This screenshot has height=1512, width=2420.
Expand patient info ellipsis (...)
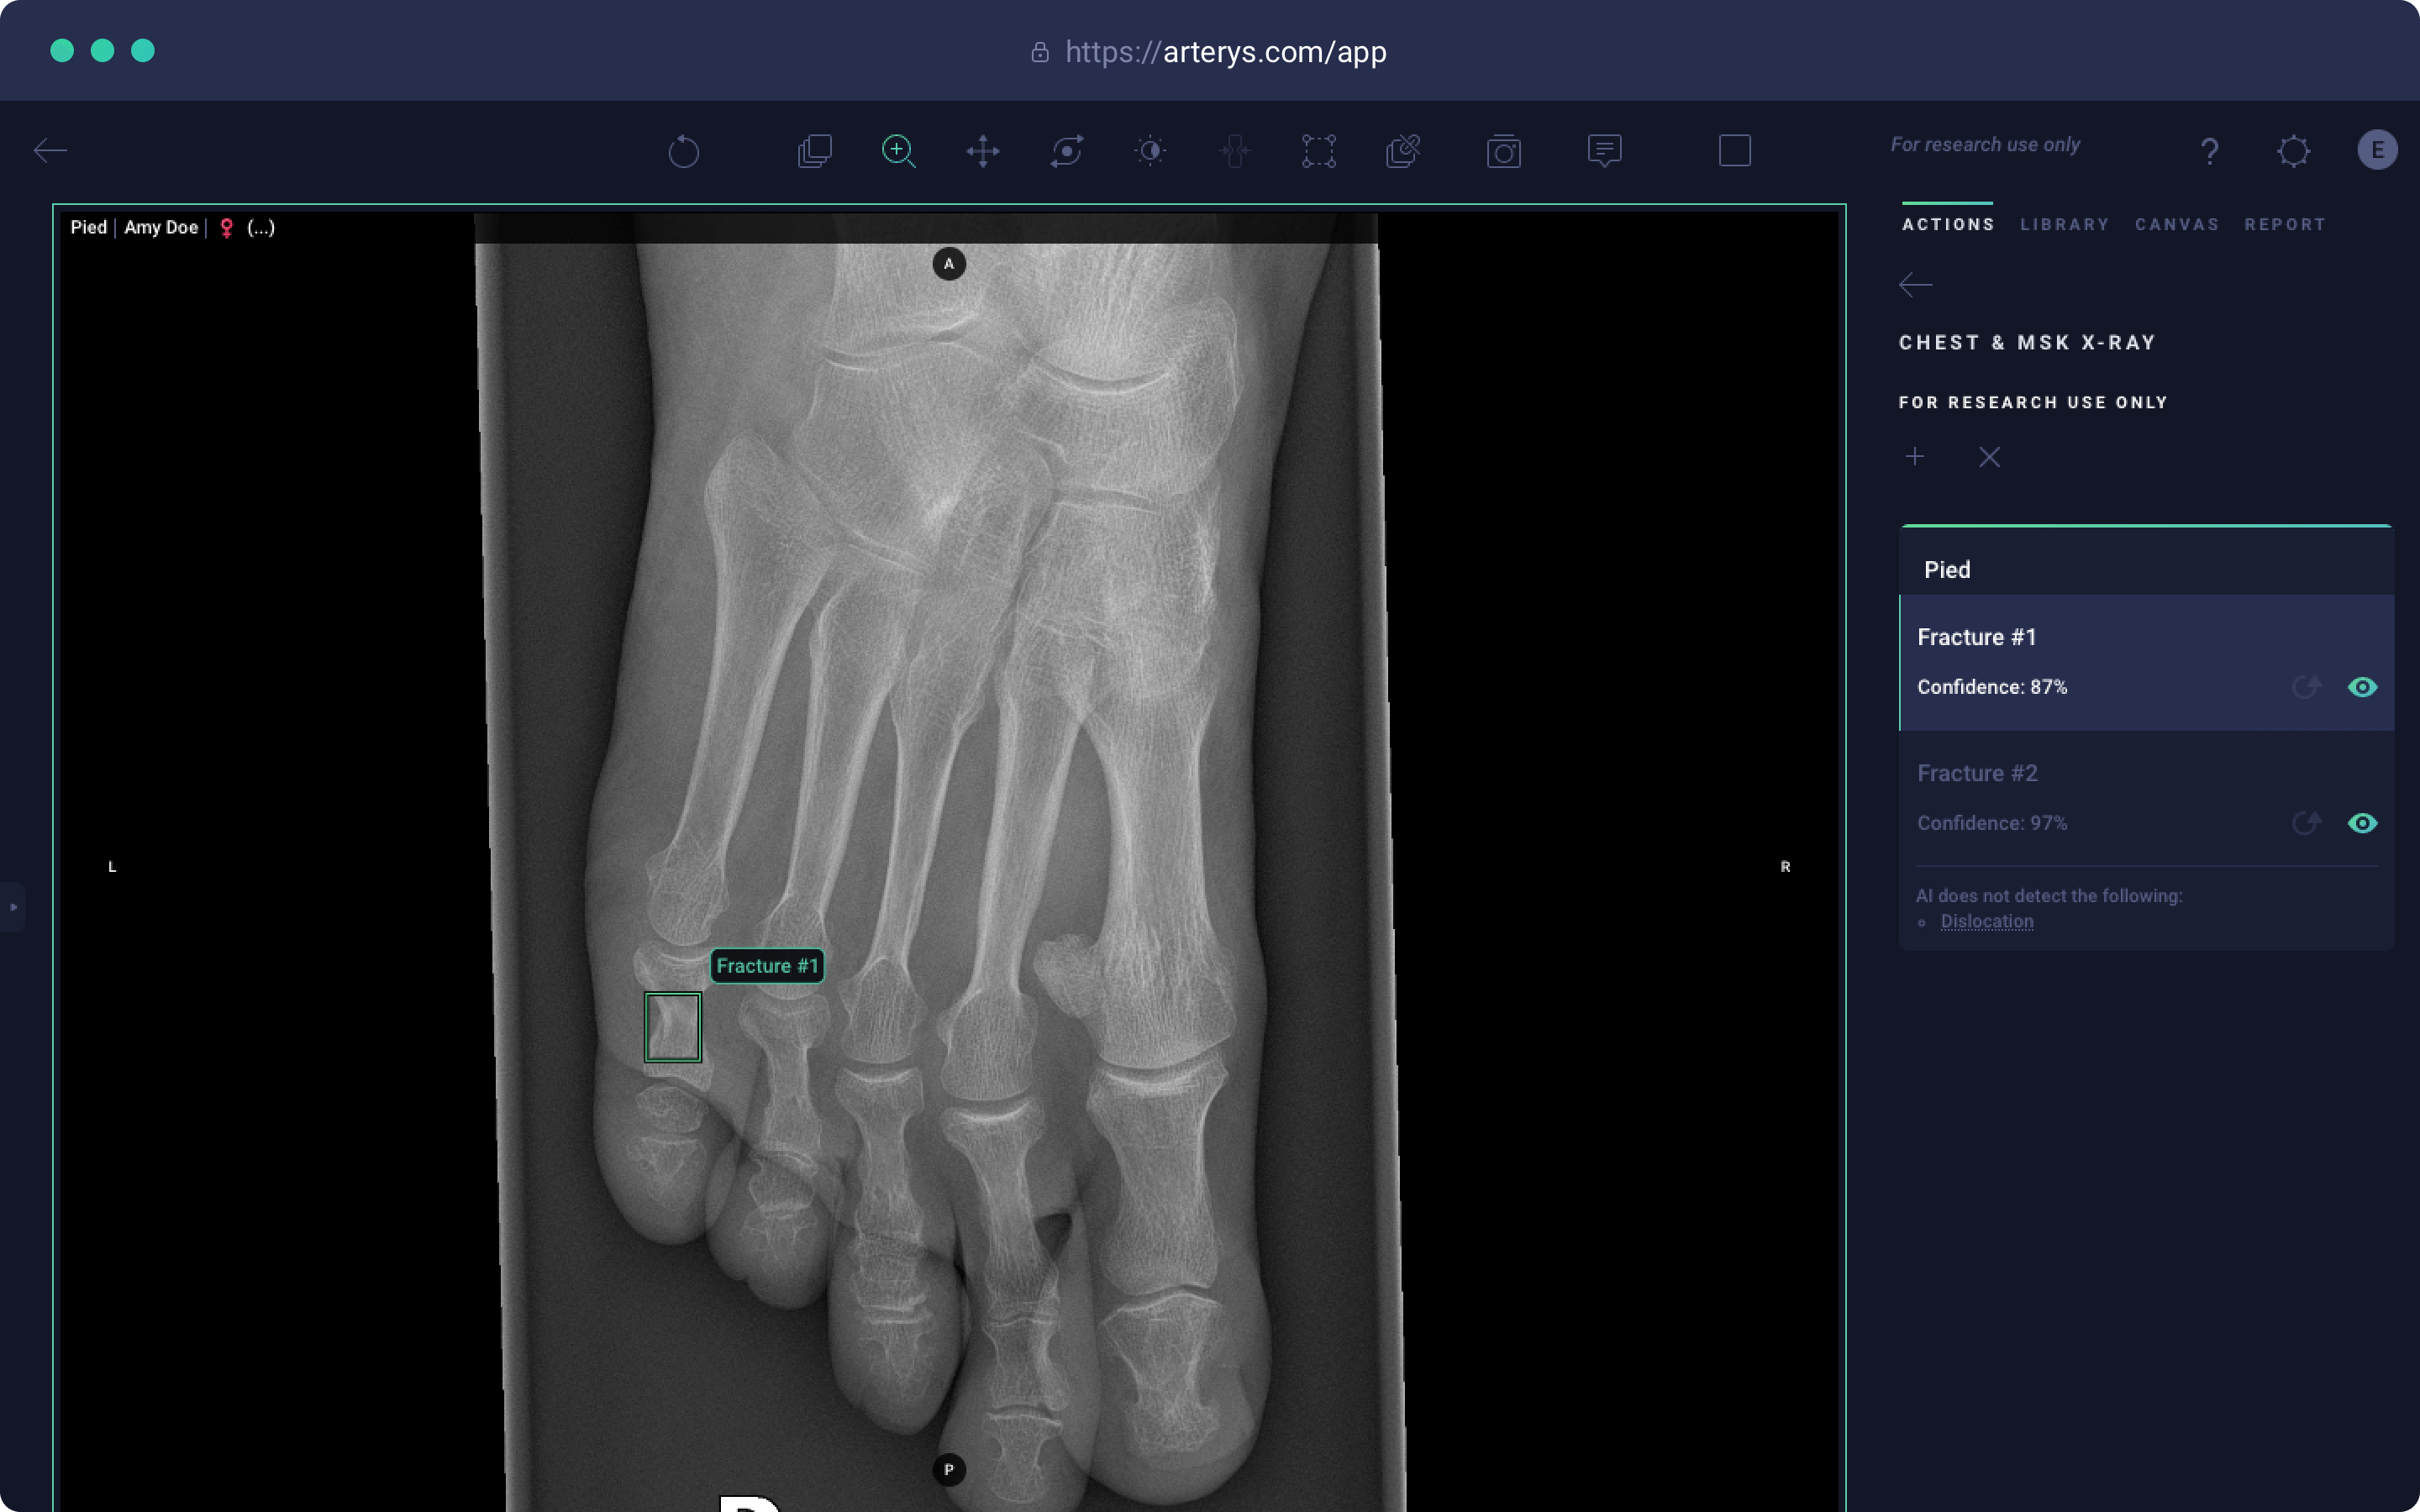point(261,228)
